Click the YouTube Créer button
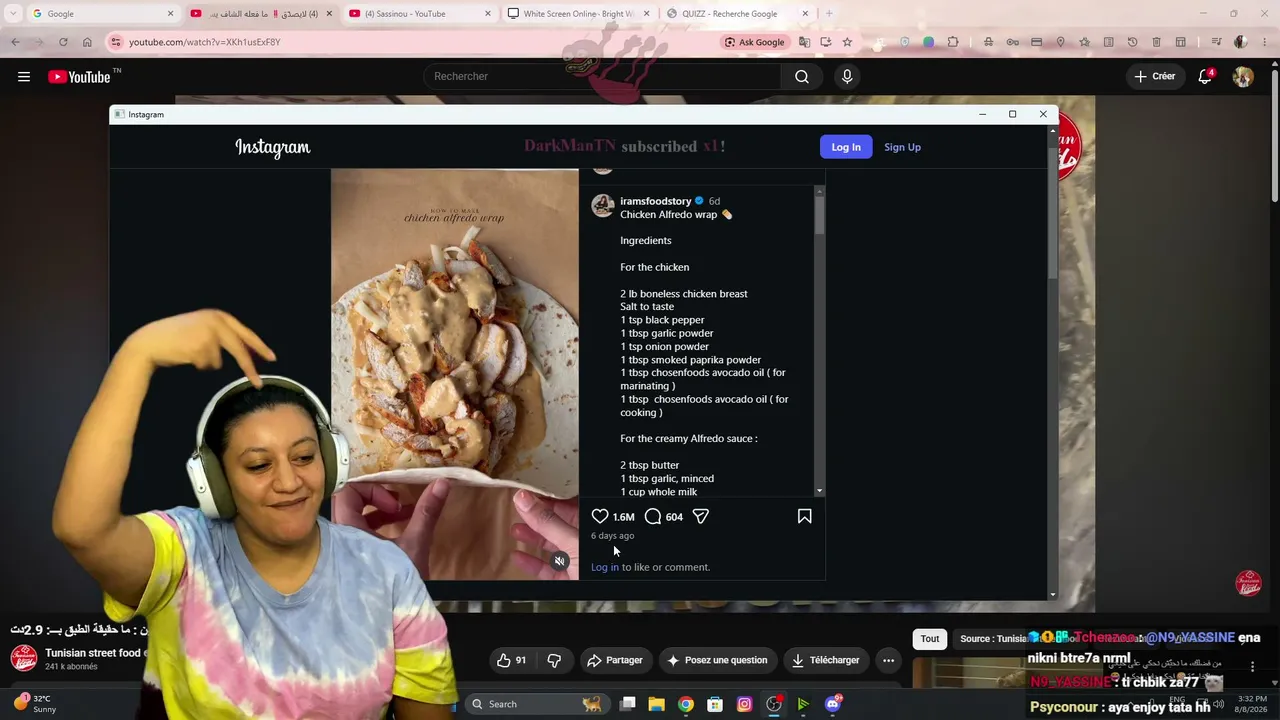1280x720 pixels. tap(1155, 76)
